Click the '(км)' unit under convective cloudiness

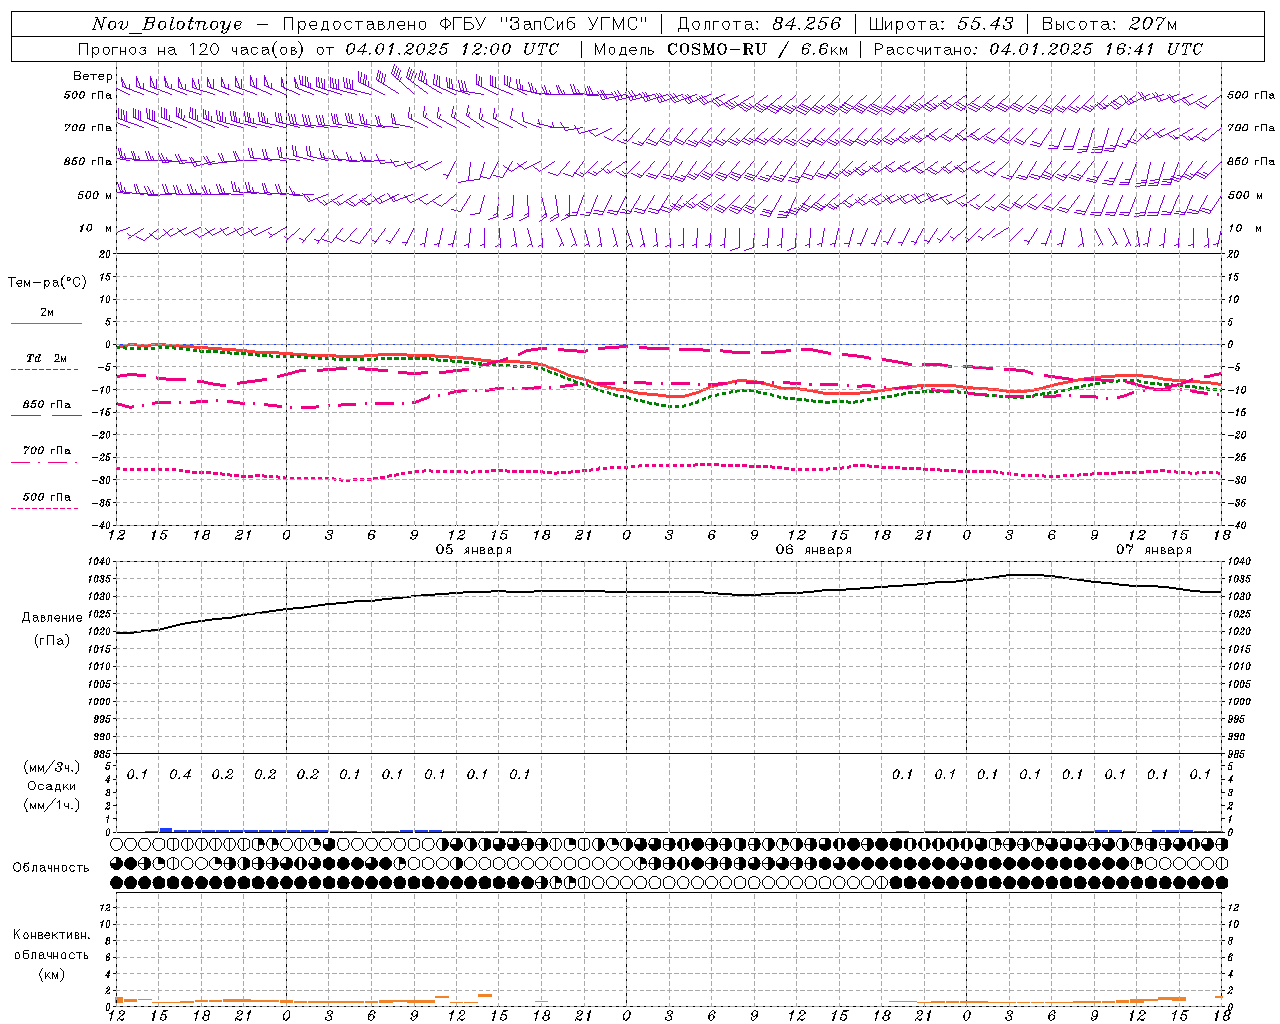click(x=51, y=974)
